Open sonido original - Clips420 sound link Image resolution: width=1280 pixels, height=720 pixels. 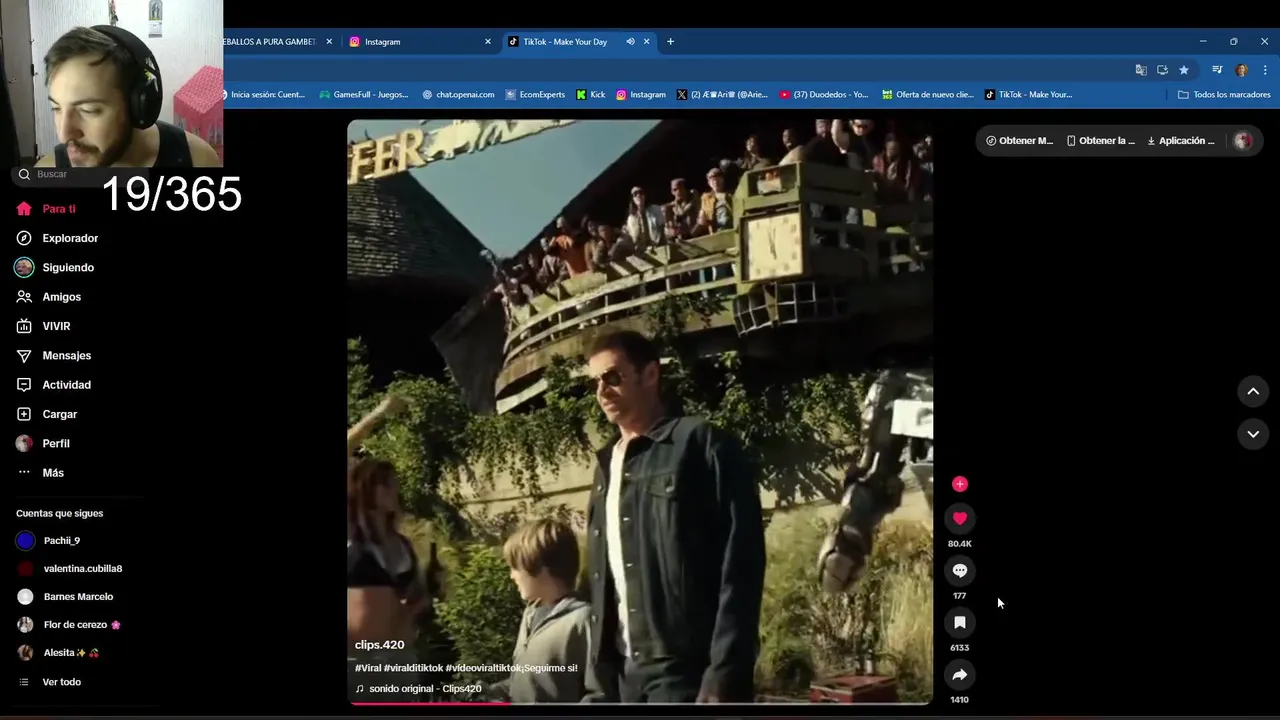[418, 689]
